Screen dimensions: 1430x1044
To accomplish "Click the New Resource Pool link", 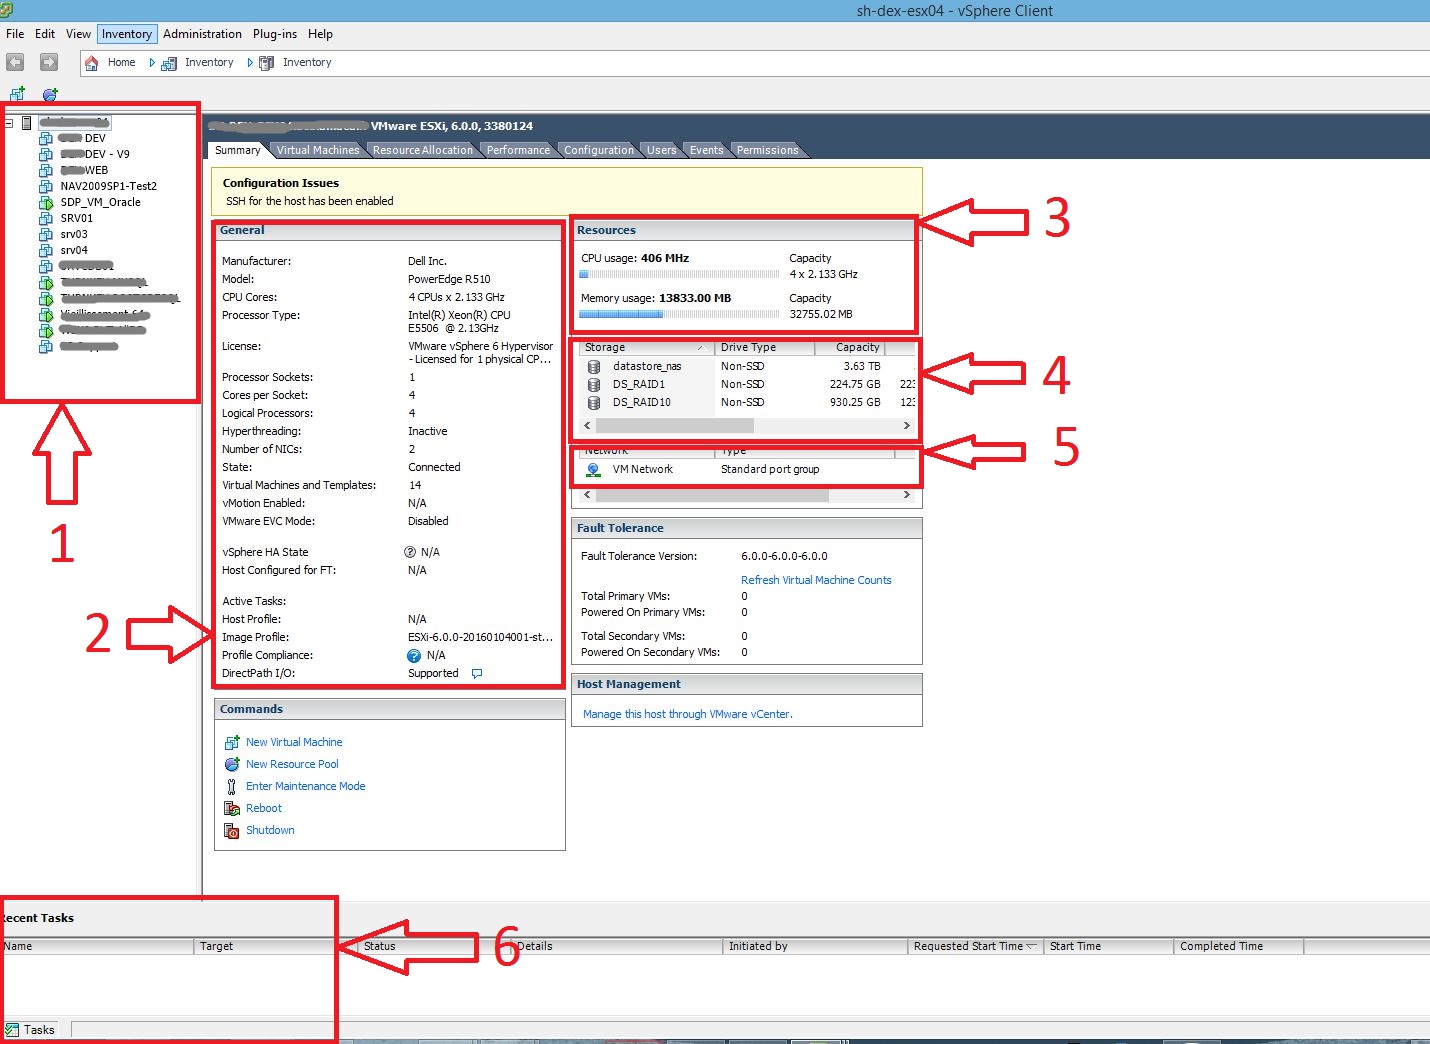I will [292, 765].
